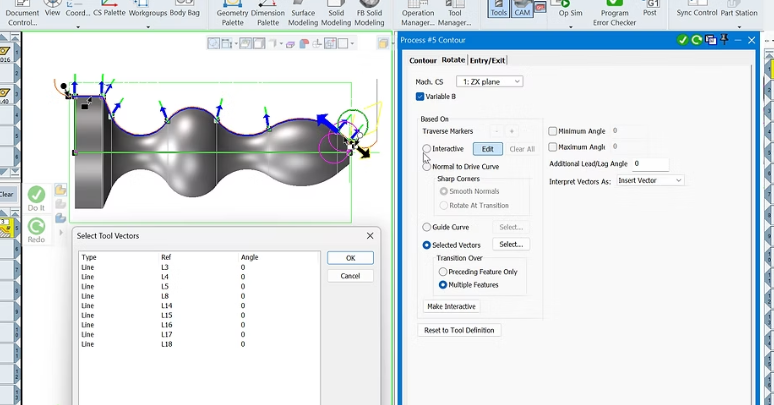This screenshot has height=405, width=774.
Task: Choose Preceding Feature Only option
Action: (443, 272)
